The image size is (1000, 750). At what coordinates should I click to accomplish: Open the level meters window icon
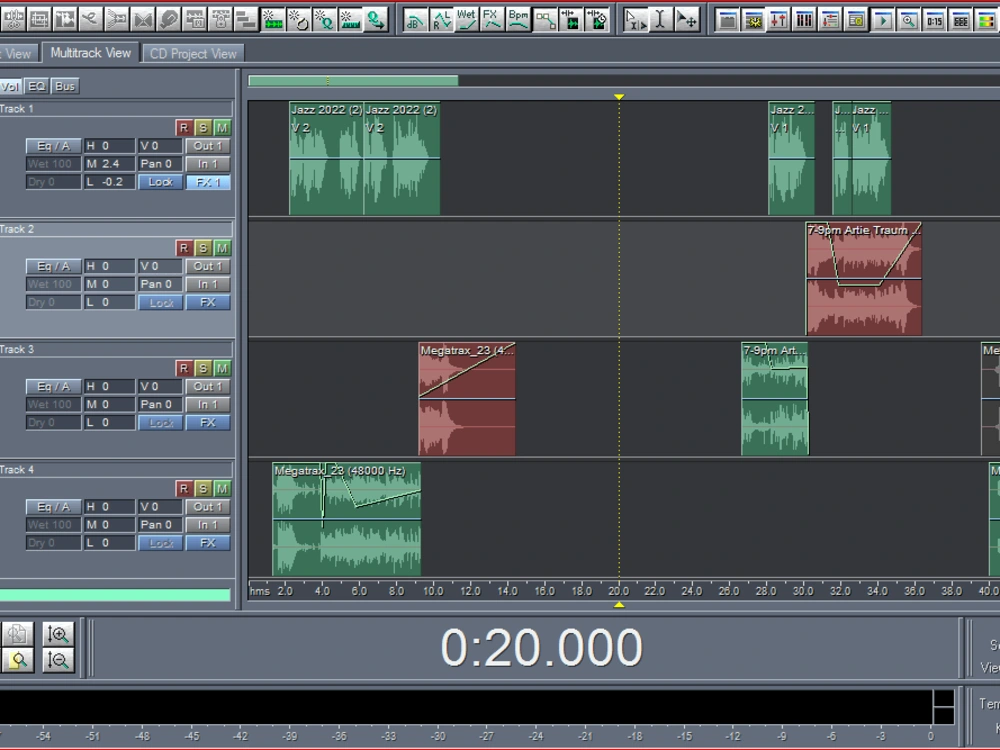click(x=987, y=19)
